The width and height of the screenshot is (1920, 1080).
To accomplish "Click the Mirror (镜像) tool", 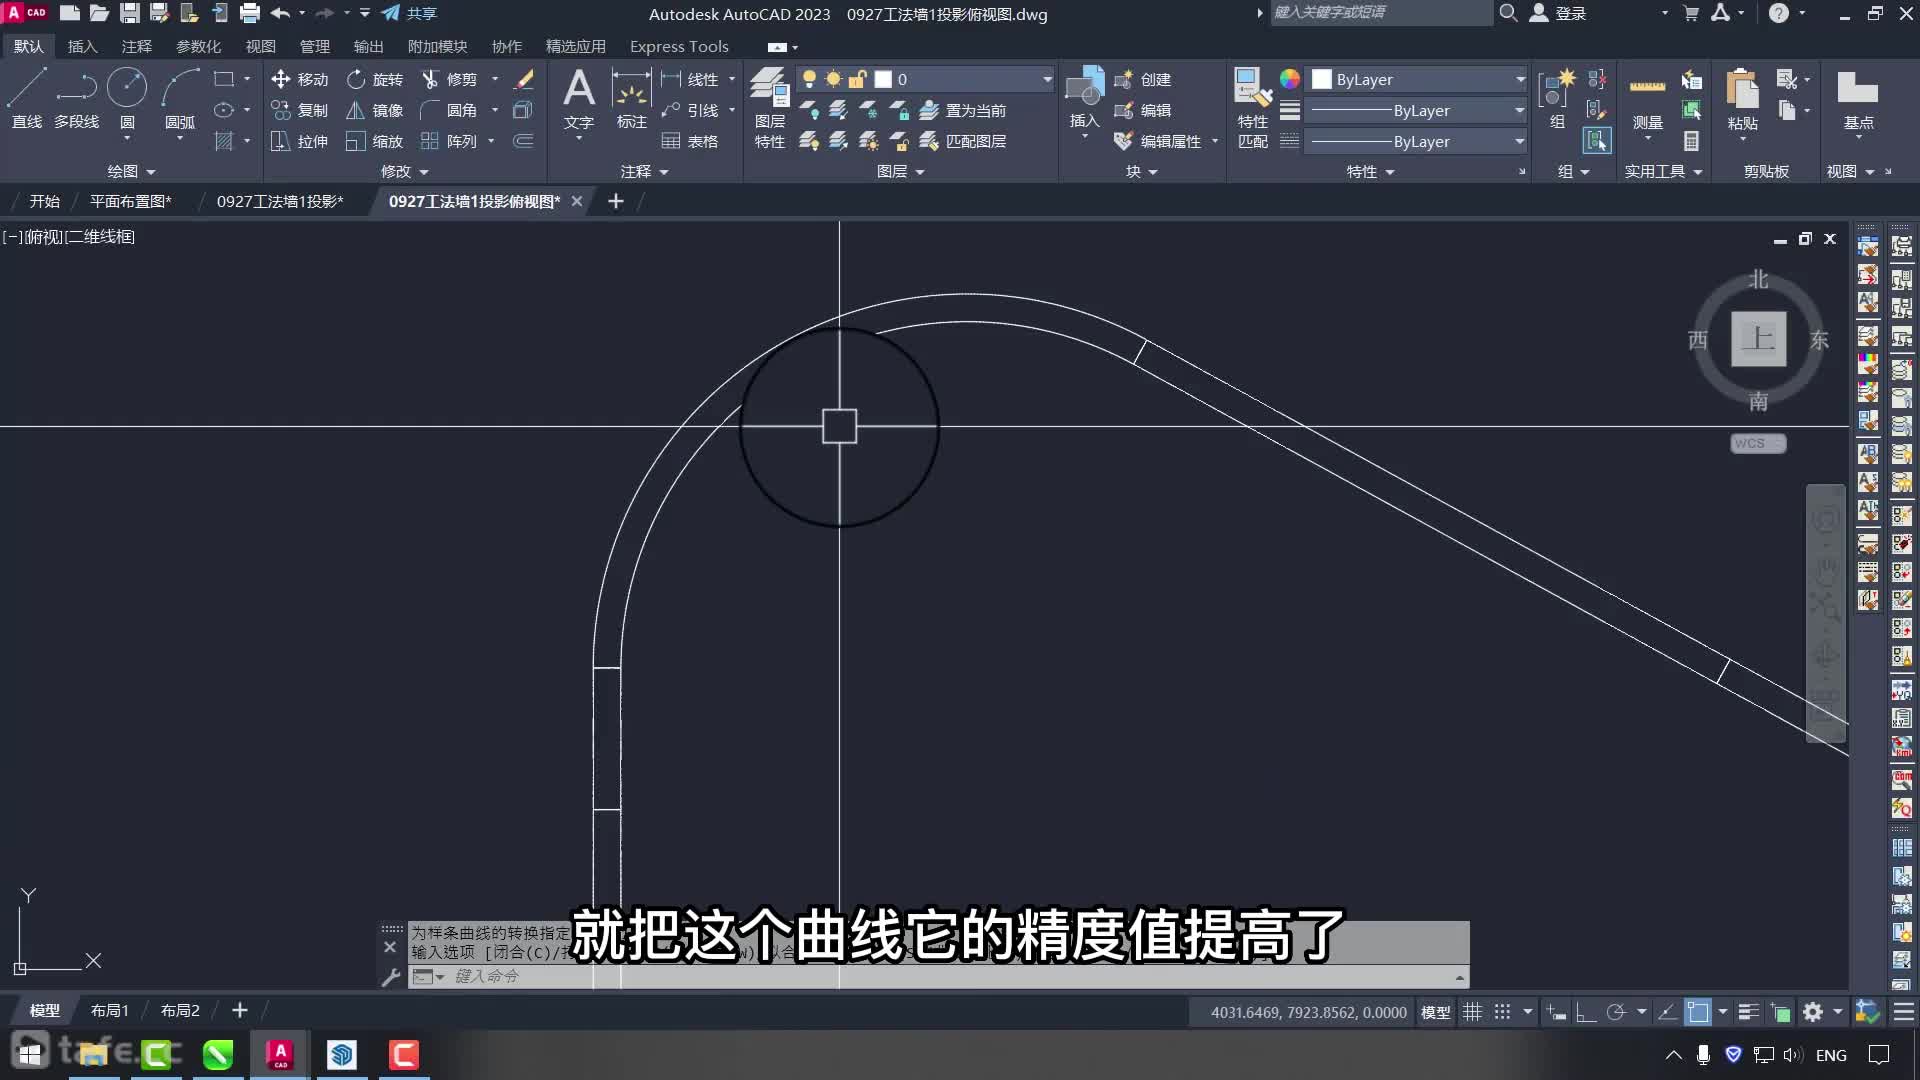I will tap(375, 110).
